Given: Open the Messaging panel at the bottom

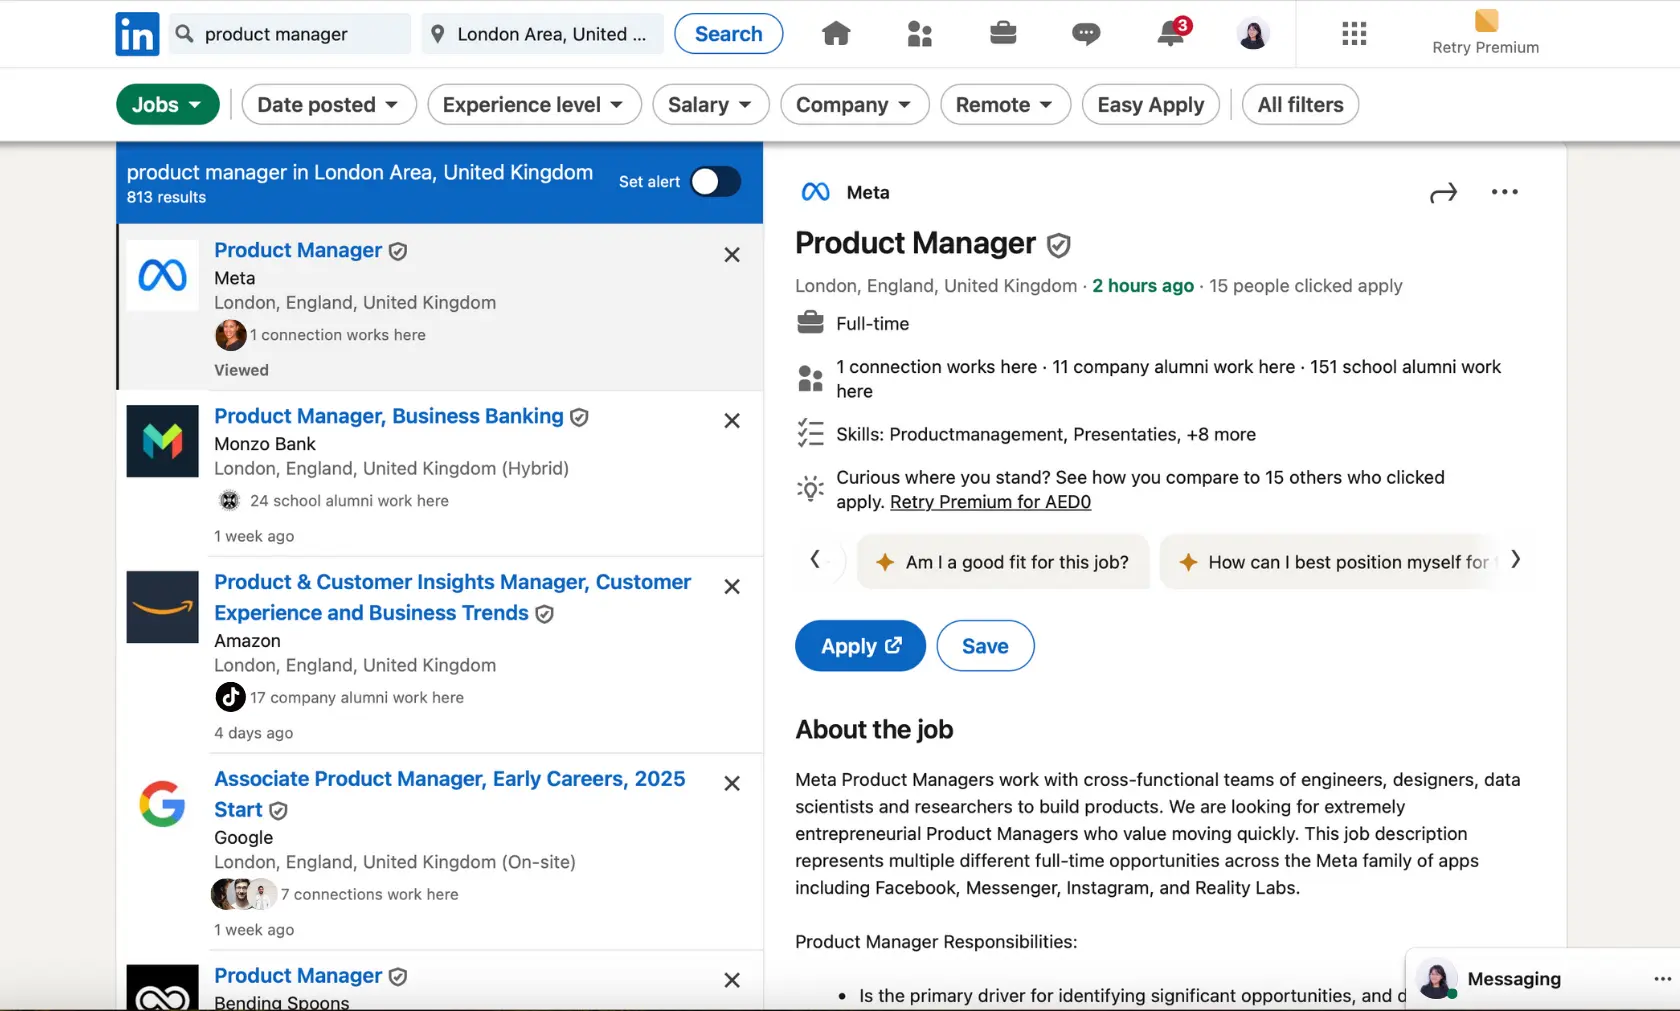Looking at the screenshot, I should tap(1514, 979).
